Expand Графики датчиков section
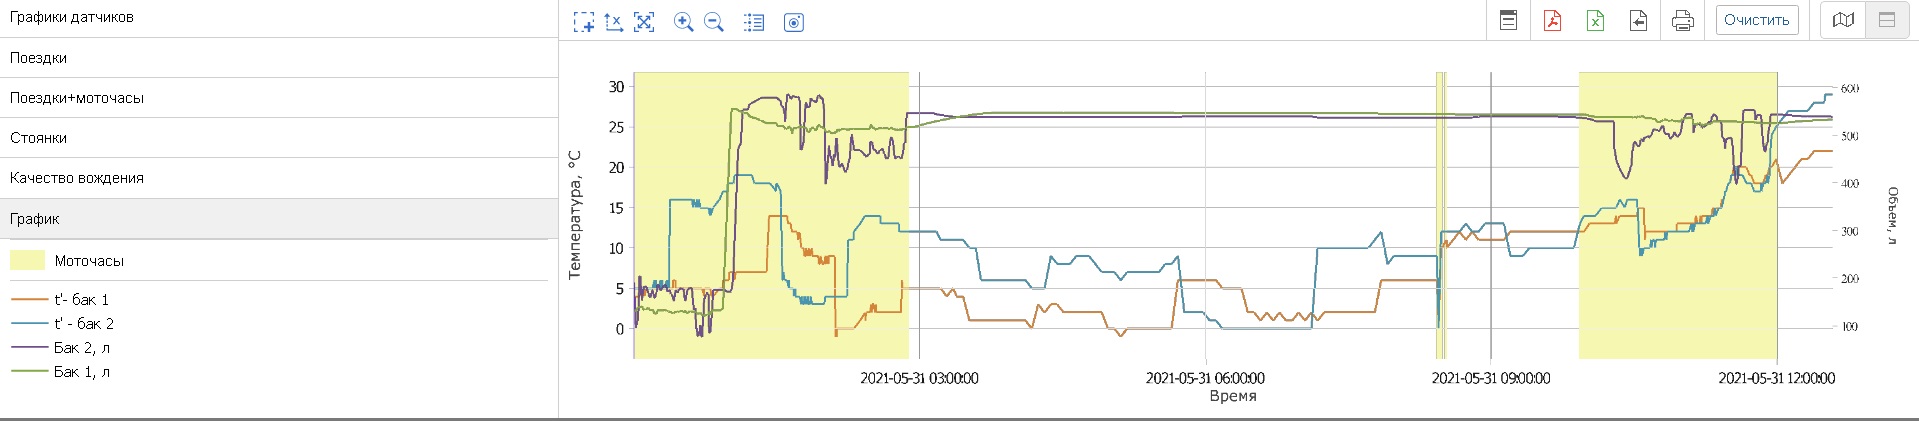The width and height of the screenshot is (1919, 421). [x=72, y=17]
